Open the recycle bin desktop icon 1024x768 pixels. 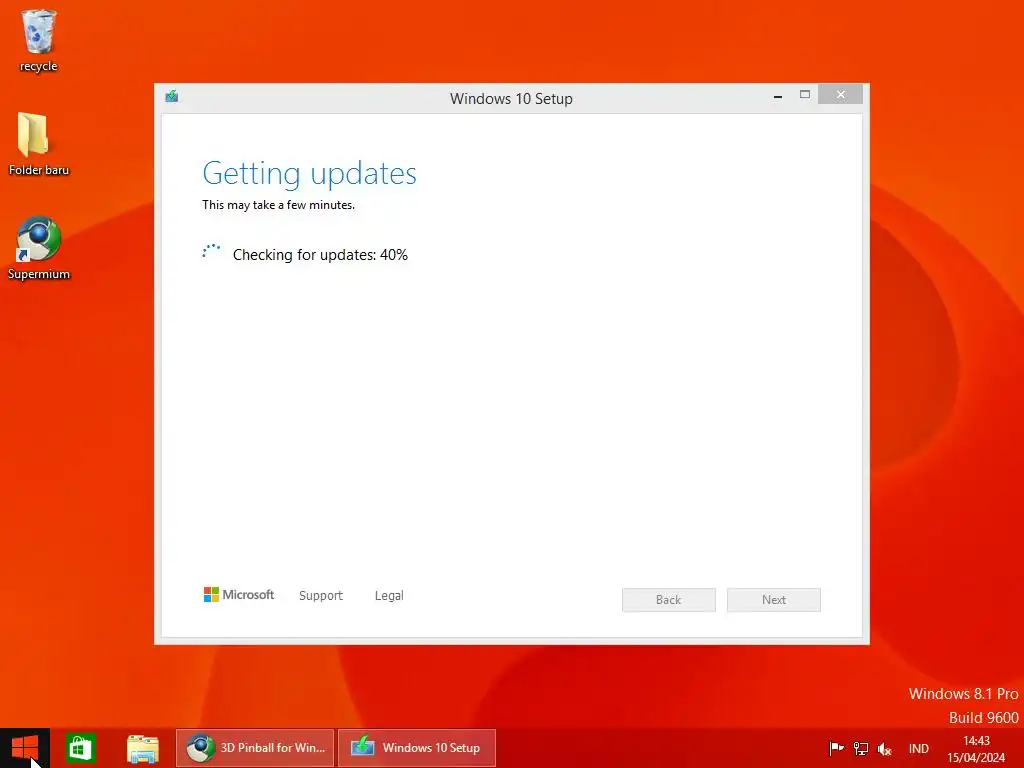[39, 40]
